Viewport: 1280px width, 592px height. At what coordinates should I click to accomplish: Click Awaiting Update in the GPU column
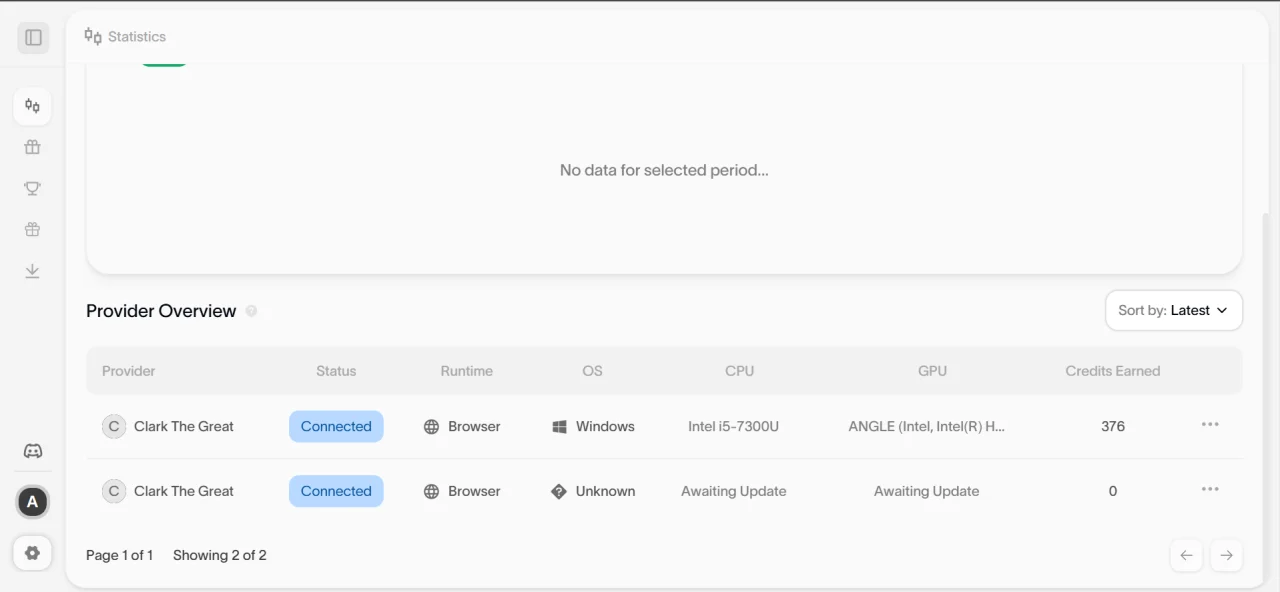(926, 491)
